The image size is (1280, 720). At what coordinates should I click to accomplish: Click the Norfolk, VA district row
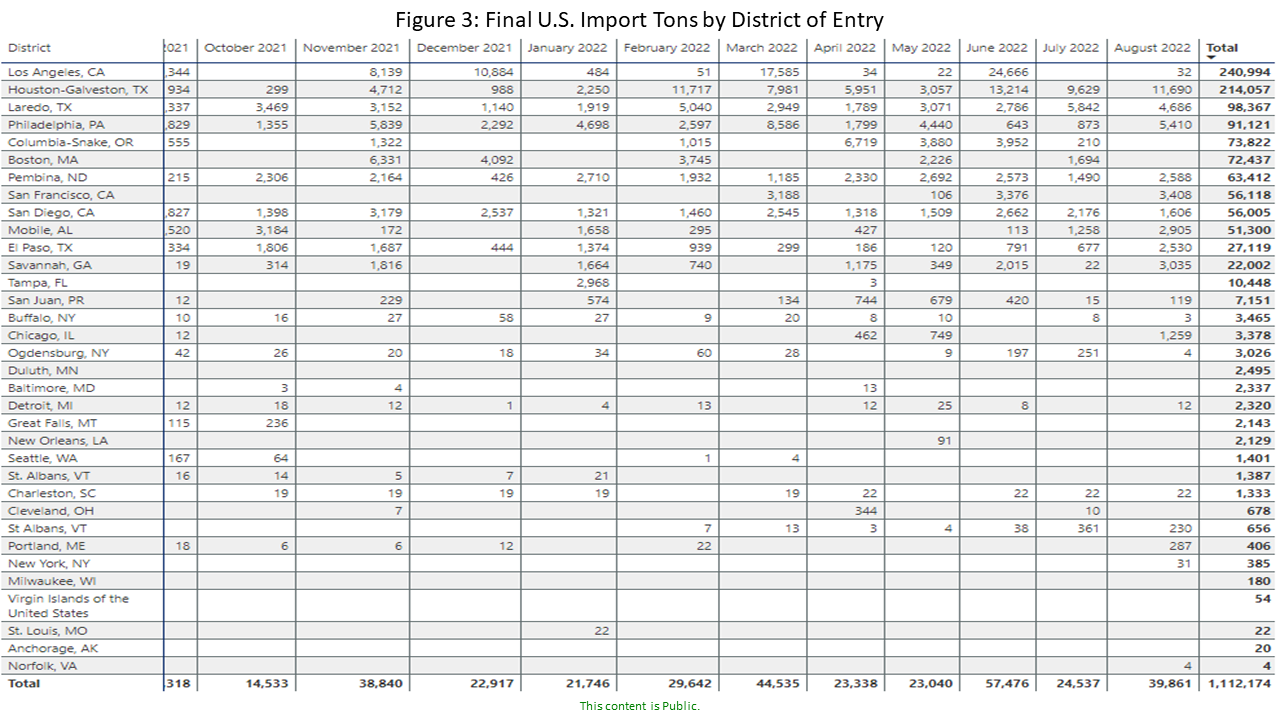tap(42, 666)
